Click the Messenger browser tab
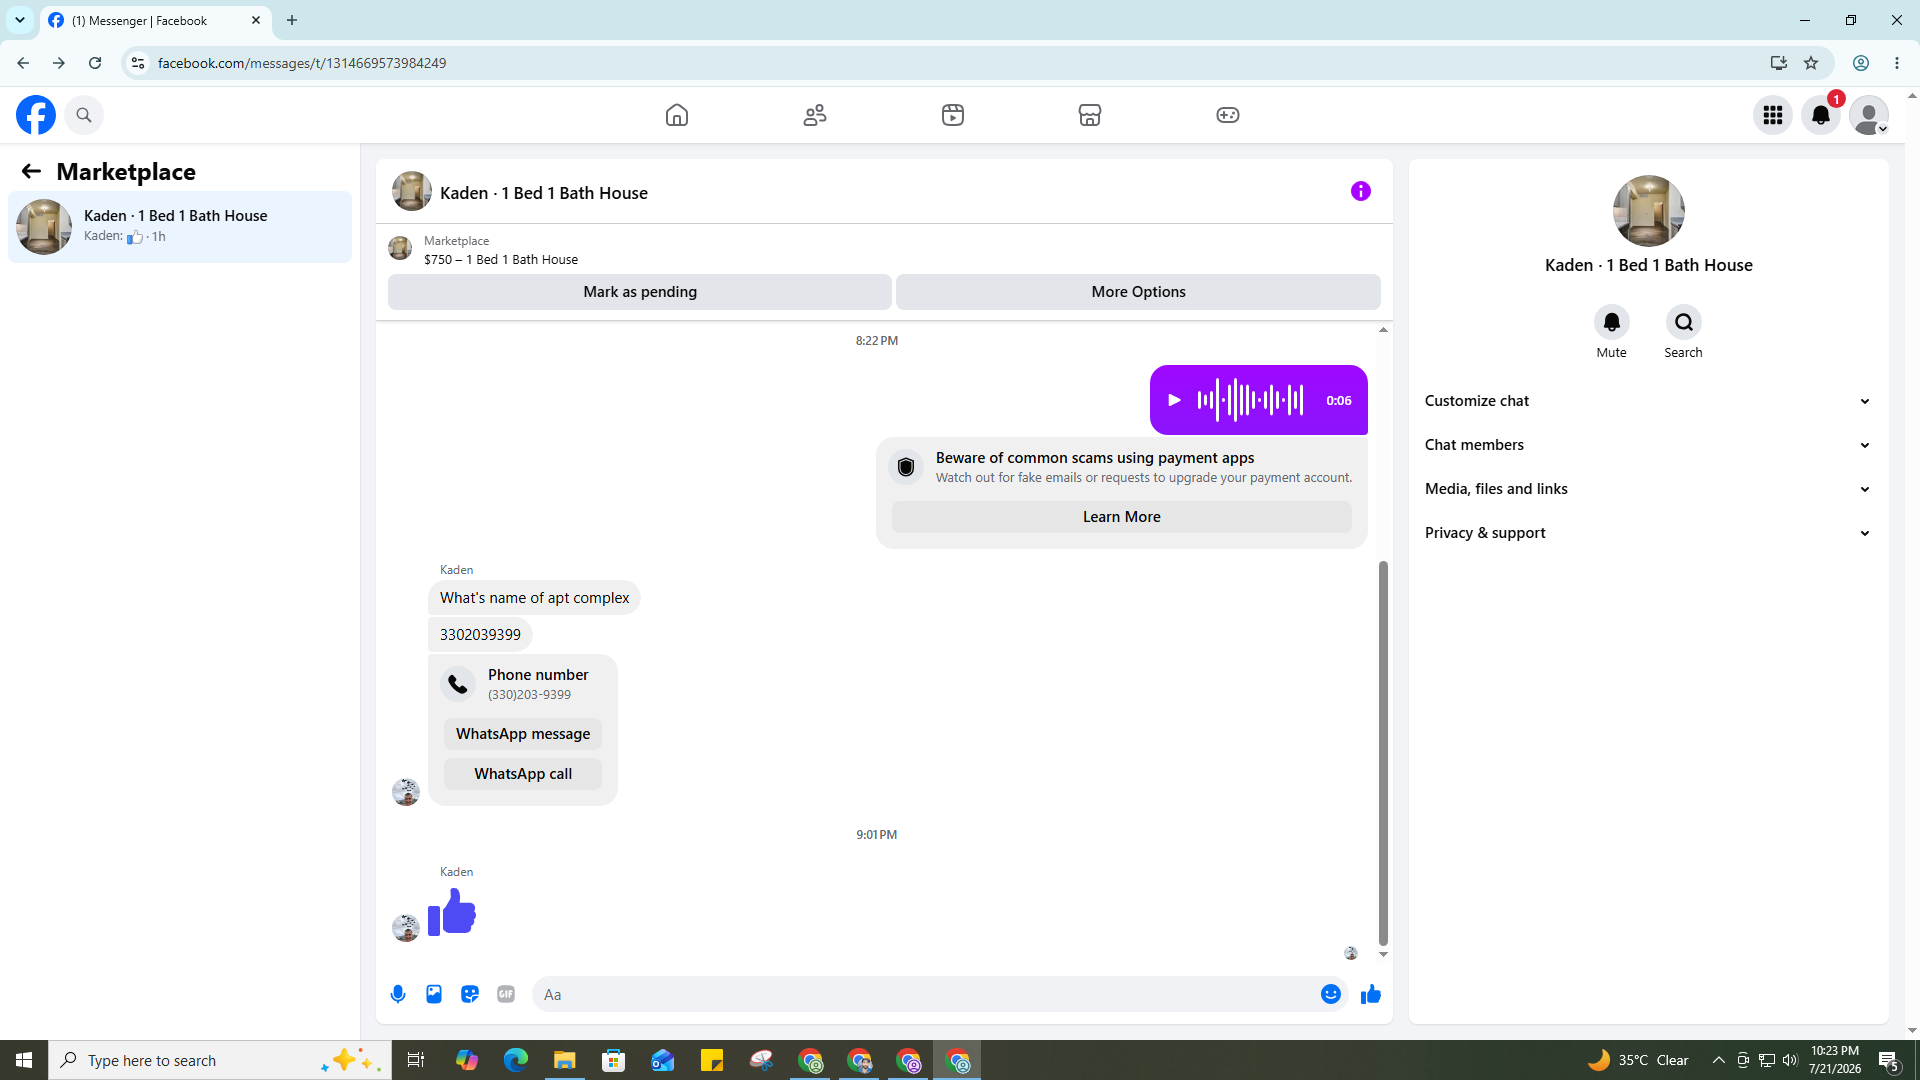The height and width of the screenshot is (1080, 1920). 155,20
